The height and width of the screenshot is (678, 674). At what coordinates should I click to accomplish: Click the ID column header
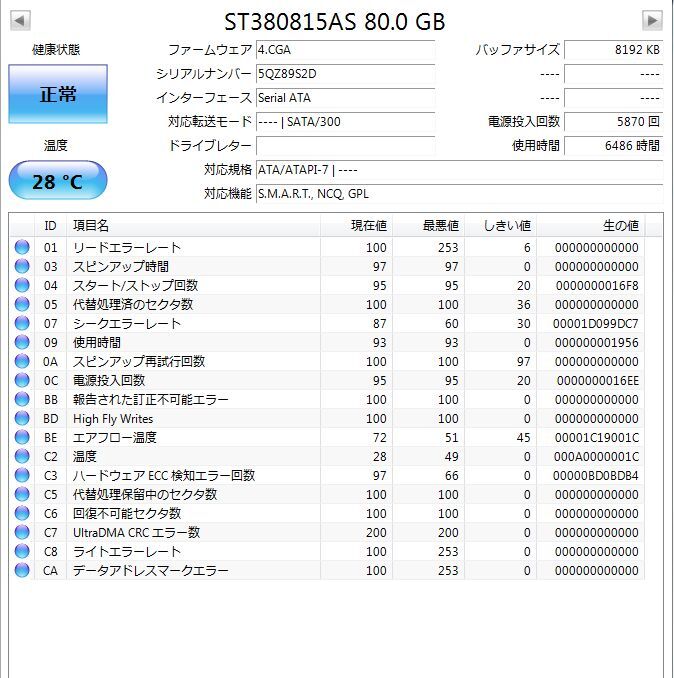(x=51, y=225)
